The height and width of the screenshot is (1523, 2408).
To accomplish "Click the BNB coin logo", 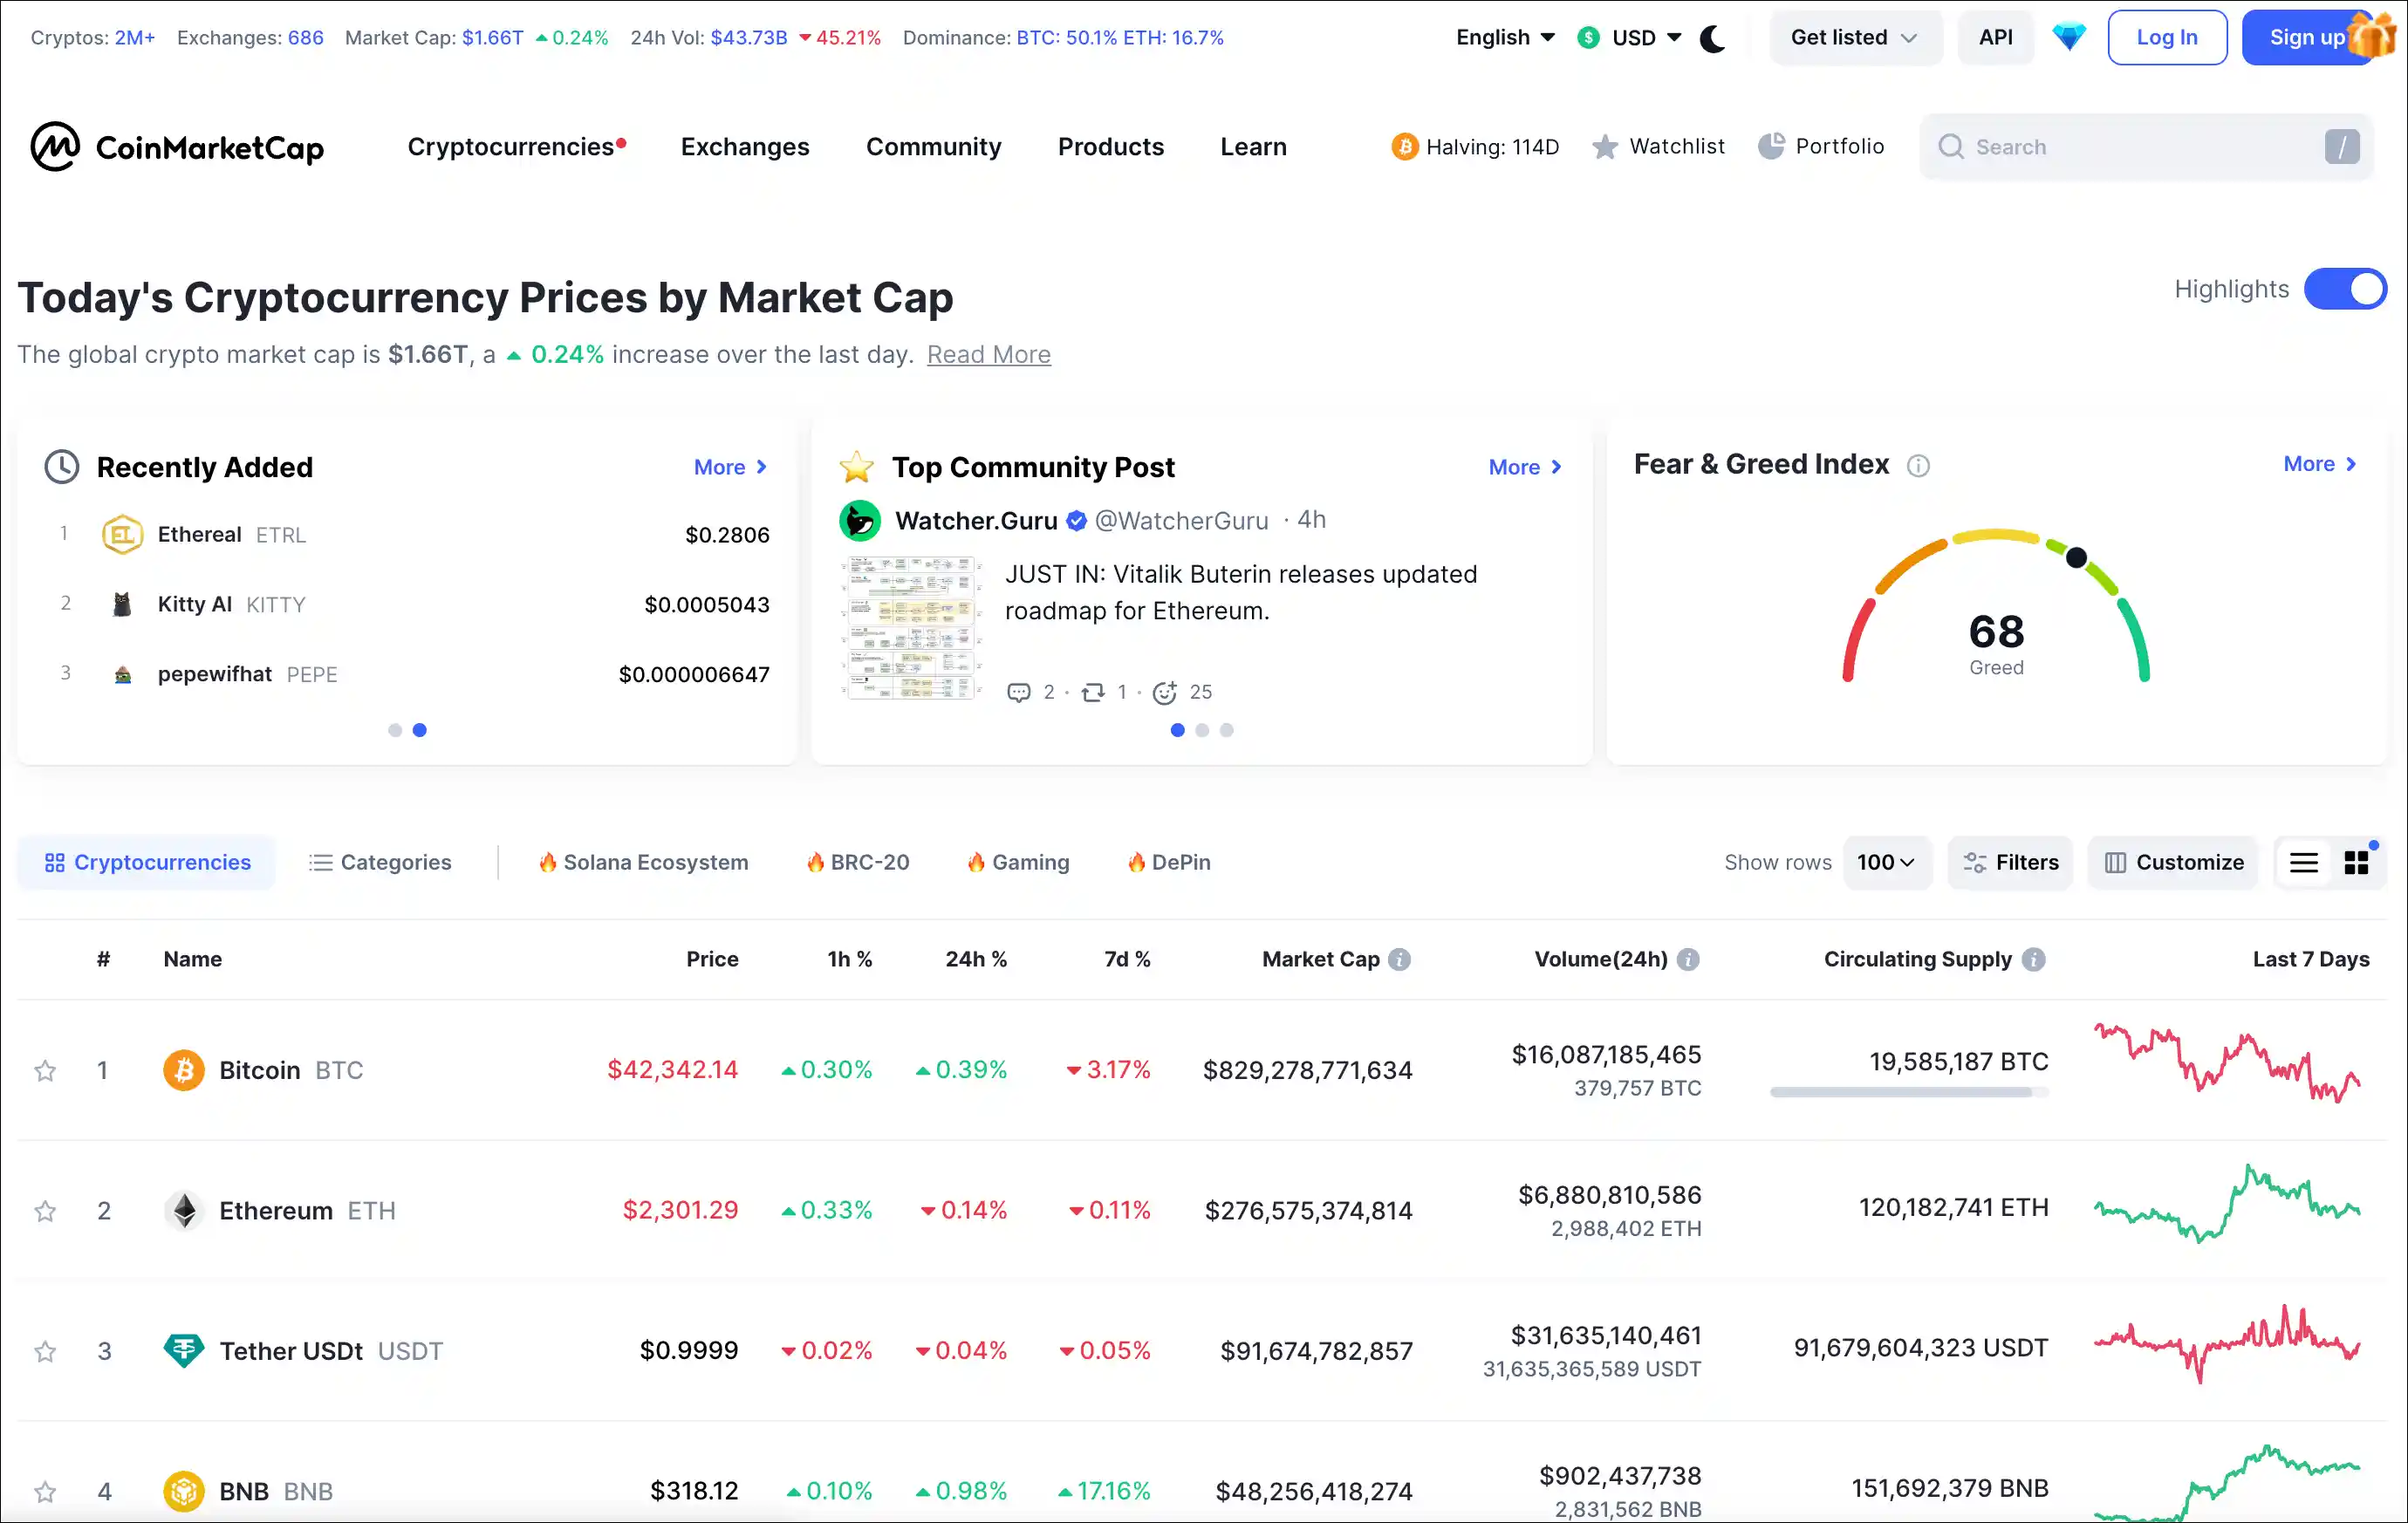I will 183,1491.
